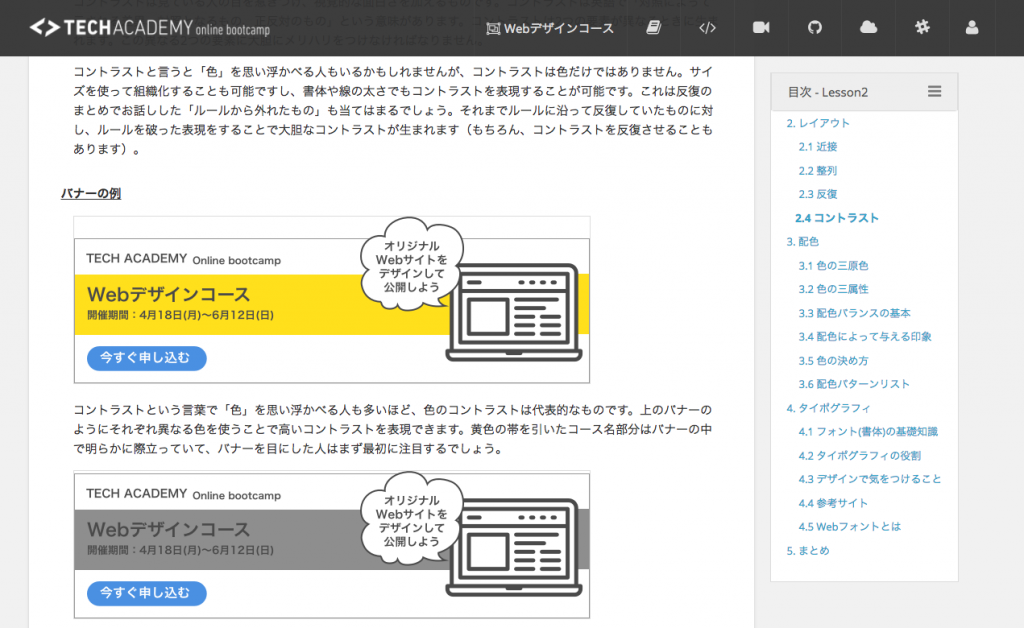Screen dimensions: 1024x628
Task: Click the gray Webデザインコース title
Action: pos(168,529)
